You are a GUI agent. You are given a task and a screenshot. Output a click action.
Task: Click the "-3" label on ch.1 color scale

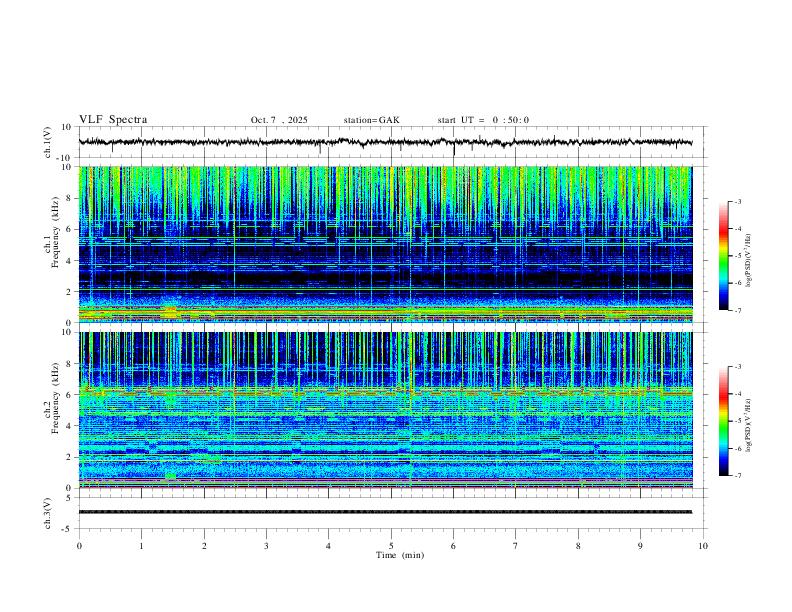click(737, 201)
